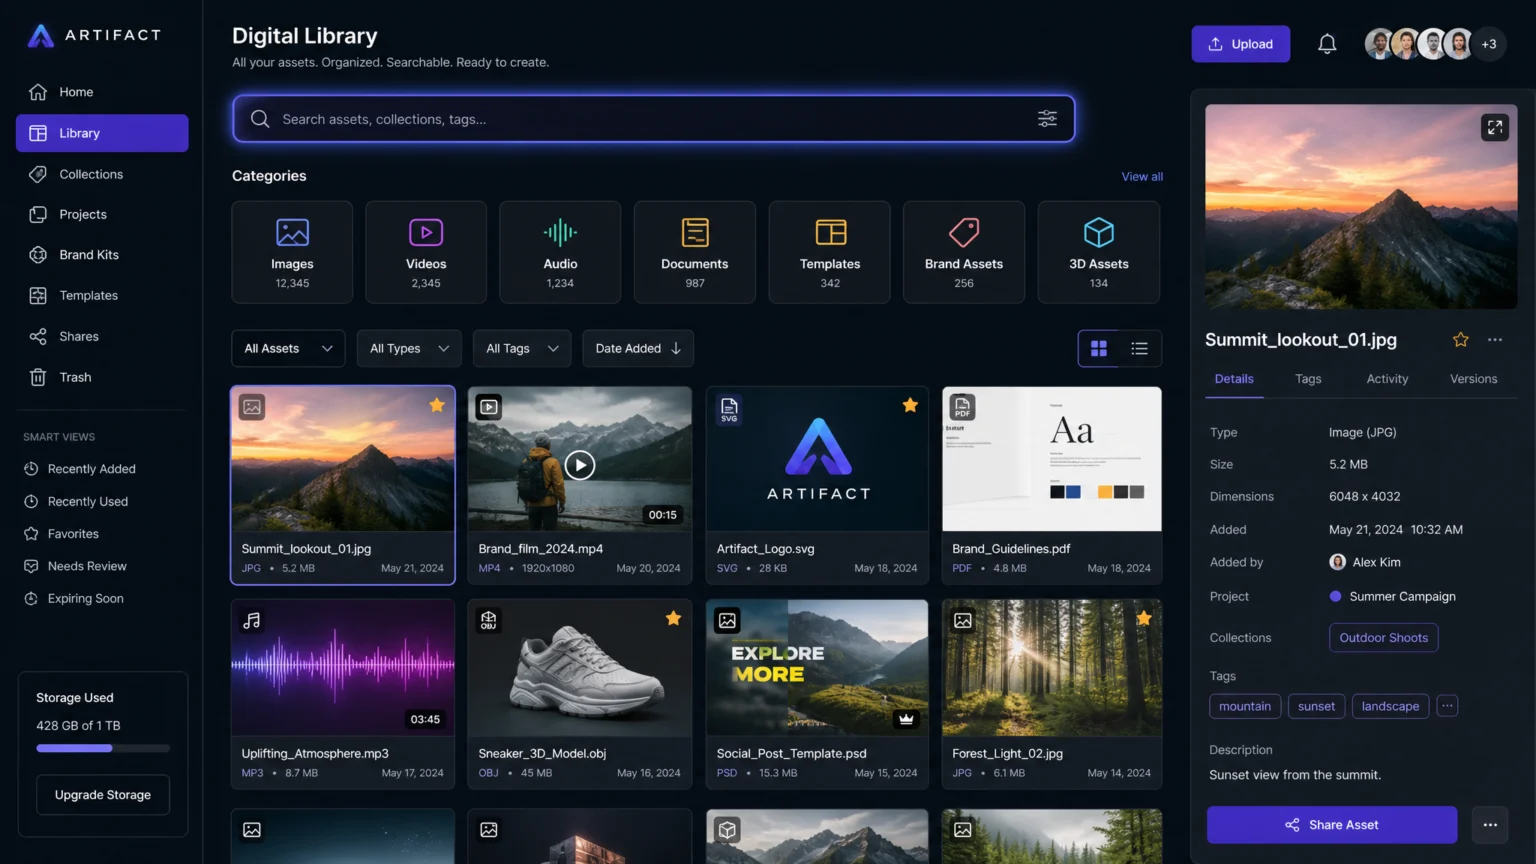Click the Share Asset button
1536x864 pixels.
(x=1332, y=825)
